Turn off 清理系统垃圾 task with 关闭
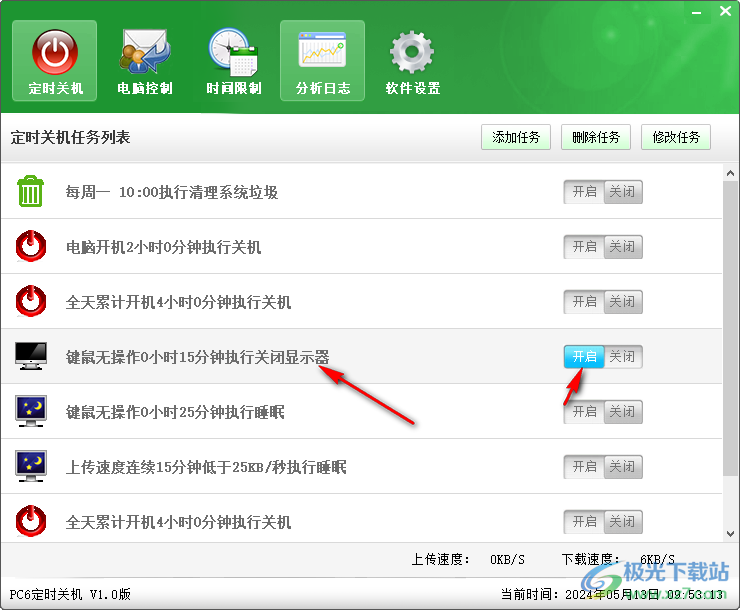The height and width of the screenshot is (610, 740). [623, 192]
